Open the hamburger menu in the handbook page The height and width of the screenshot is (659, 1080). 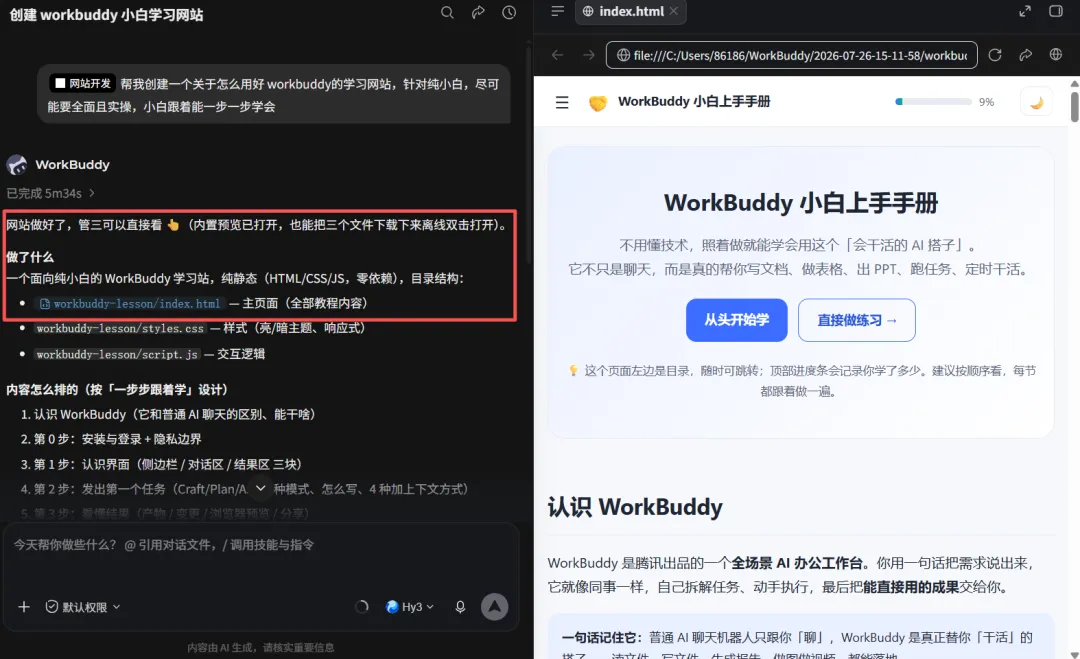[562, 103]
